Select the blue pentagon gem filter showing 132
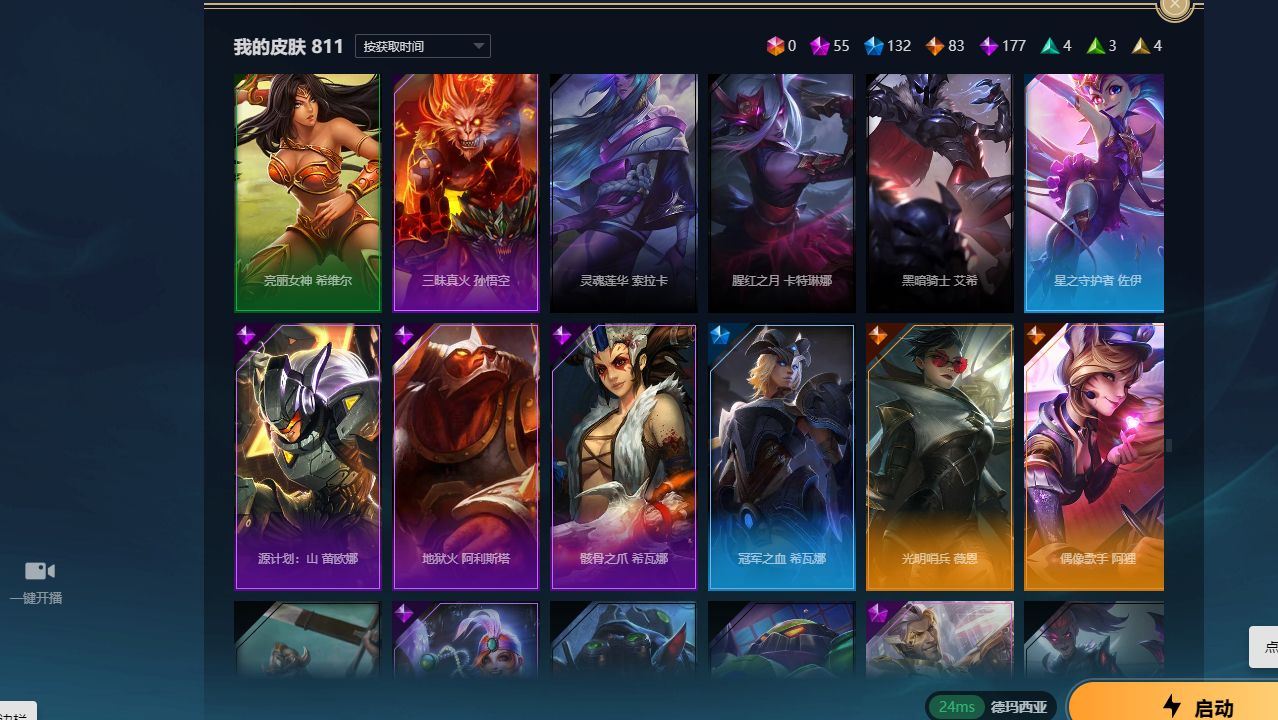 (873, 46)
